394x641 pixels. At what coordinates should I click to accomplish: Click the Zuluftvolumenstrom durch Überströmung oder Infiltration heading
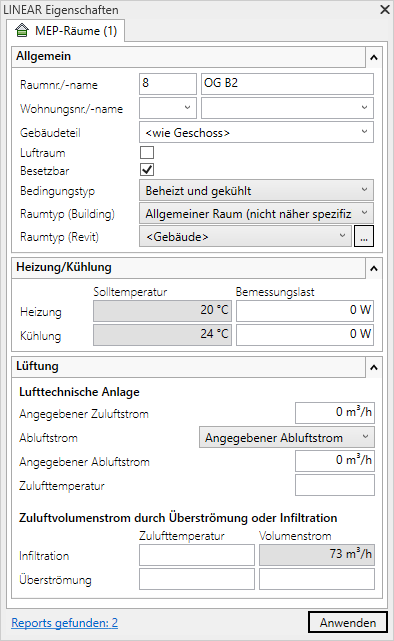point(178,518)
